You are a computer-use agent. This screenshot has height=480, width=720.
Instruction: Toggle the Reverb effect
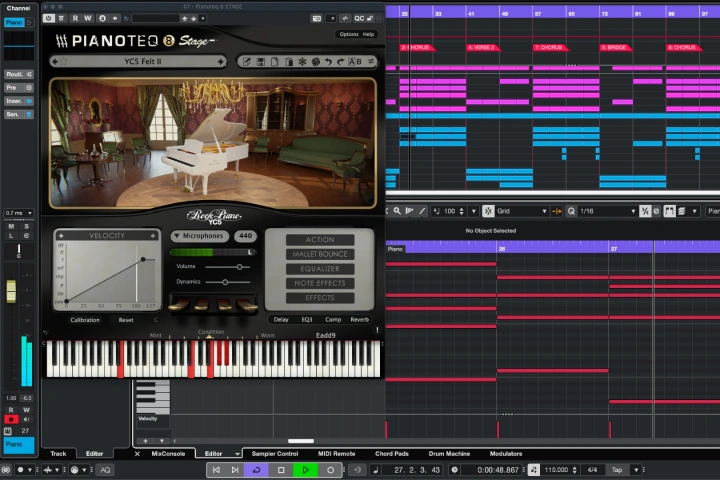click(x=360, y=320)
